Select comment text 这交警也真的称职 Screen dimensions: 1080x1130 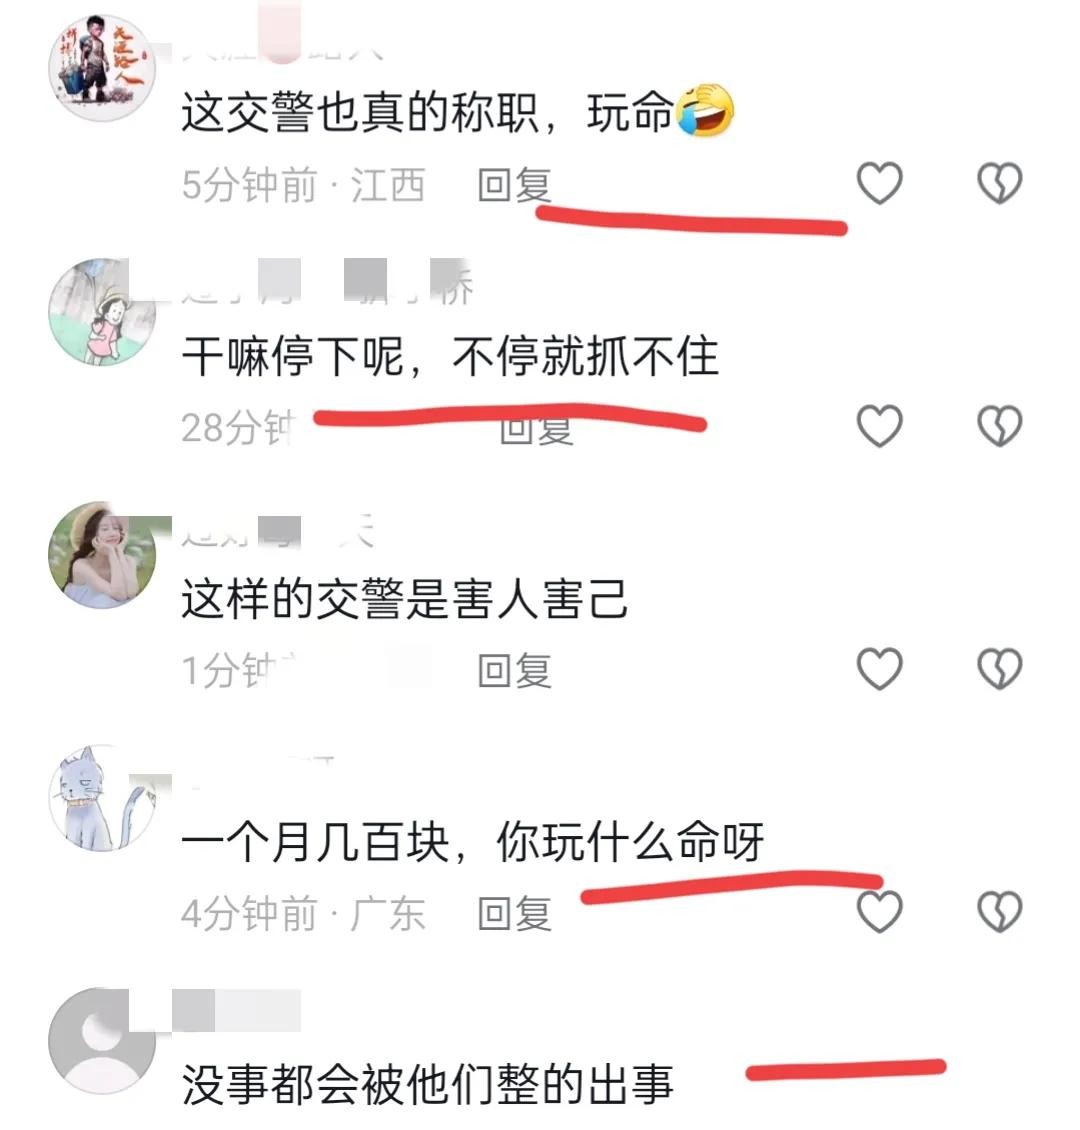[360, 112]
